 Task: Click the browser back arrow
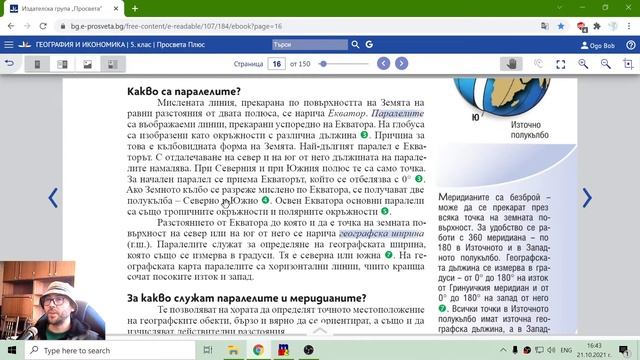[11, 26]
